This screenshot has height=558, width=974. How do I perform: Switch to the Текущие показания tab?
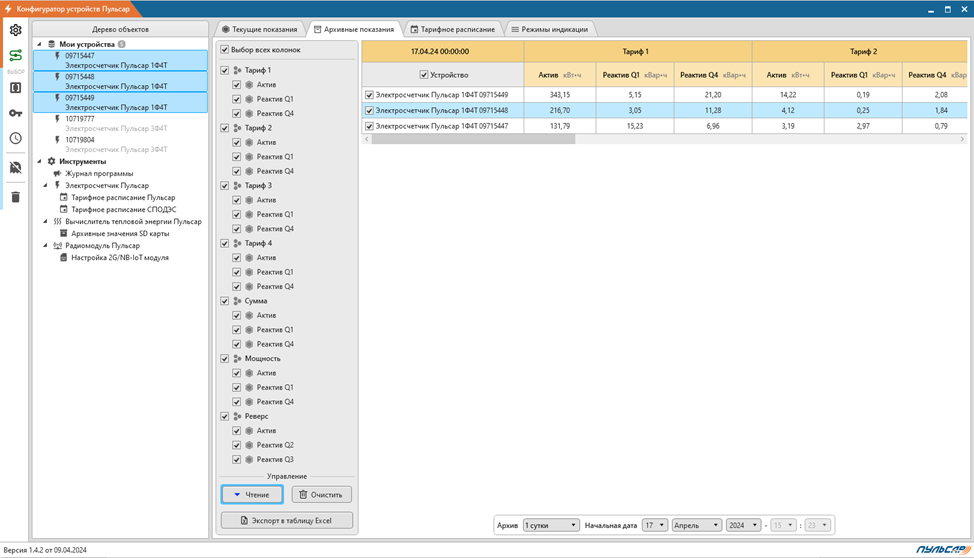(260, 29)
